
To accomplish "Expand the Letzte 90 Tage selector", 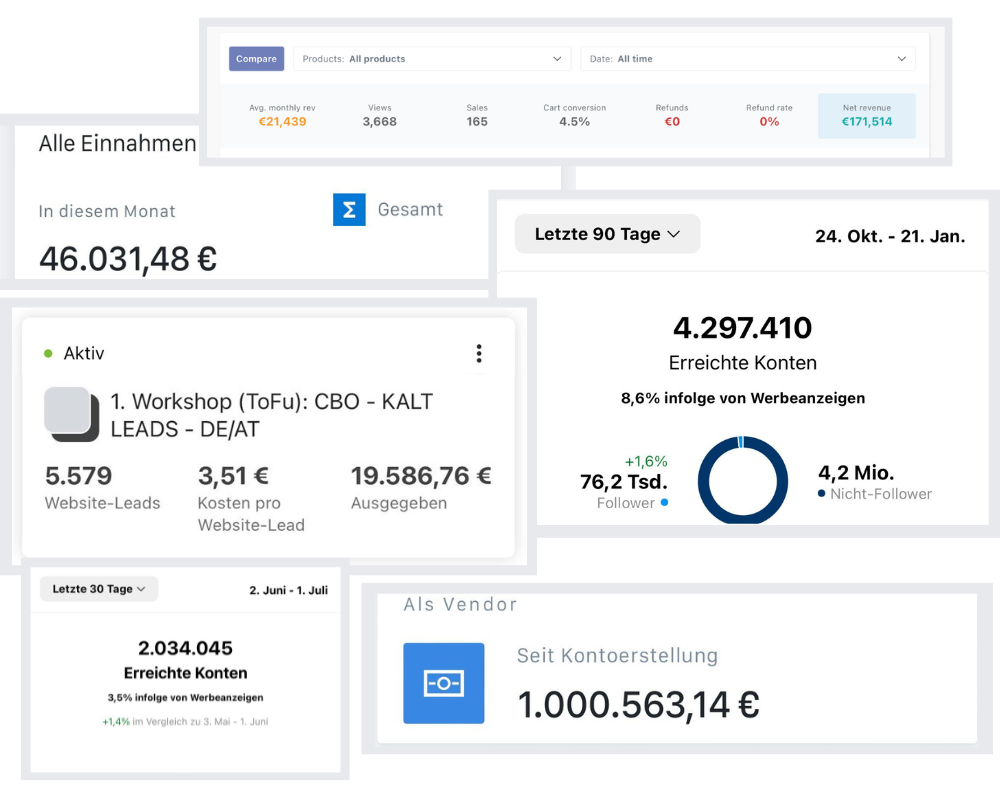I will point(607,234).
